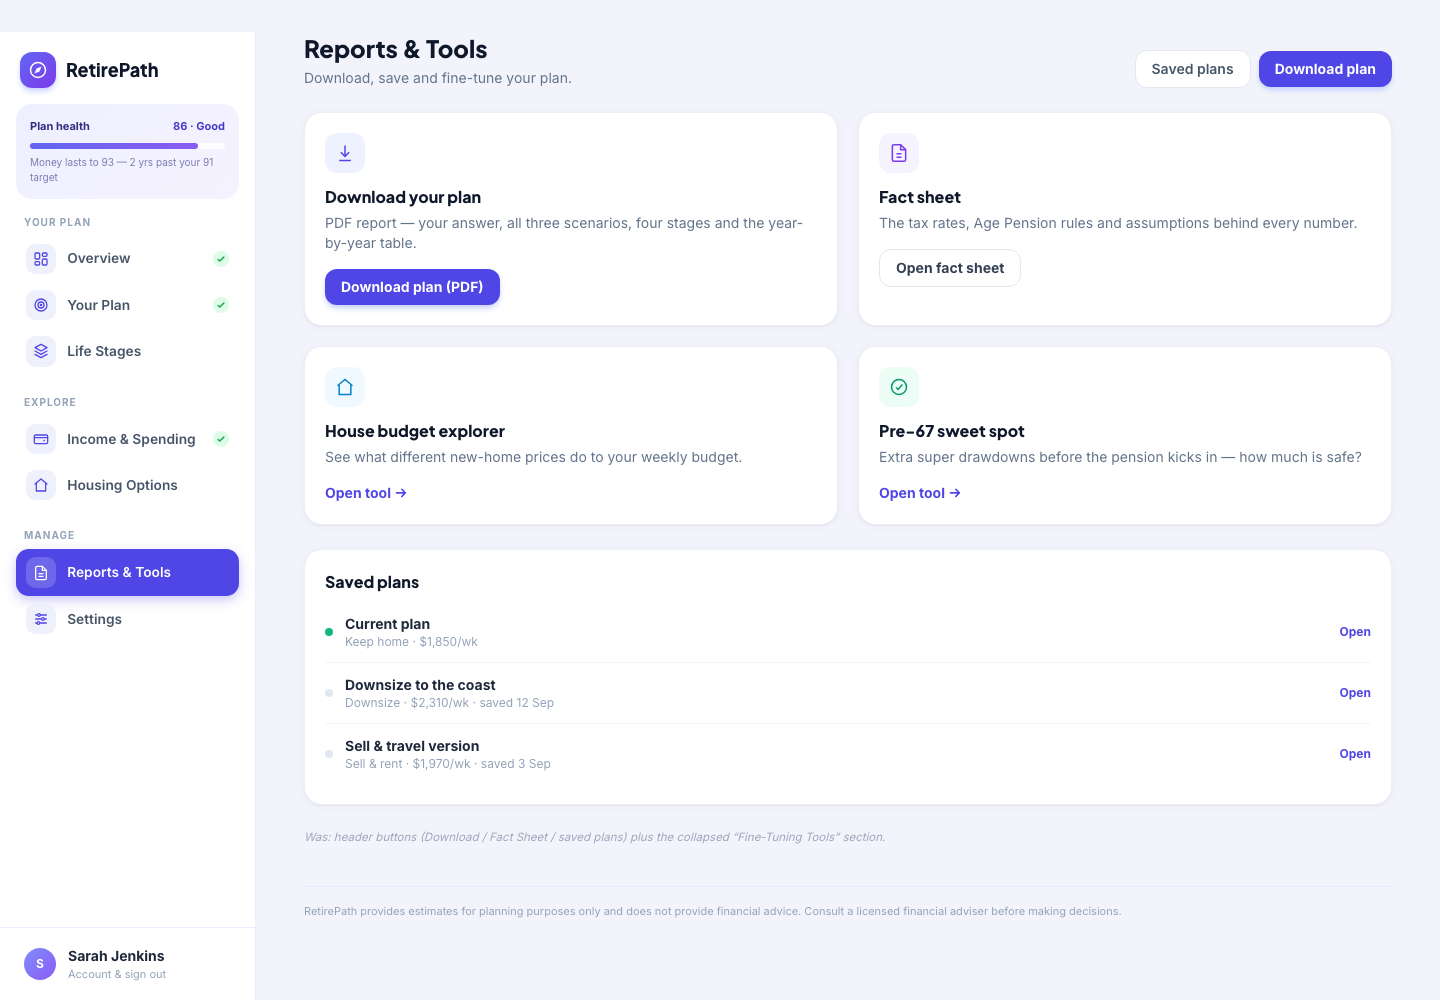This screenshot has height=1000, width=1440.
Task: Click the Income & Spending card icon
Action: click(41, 439)
